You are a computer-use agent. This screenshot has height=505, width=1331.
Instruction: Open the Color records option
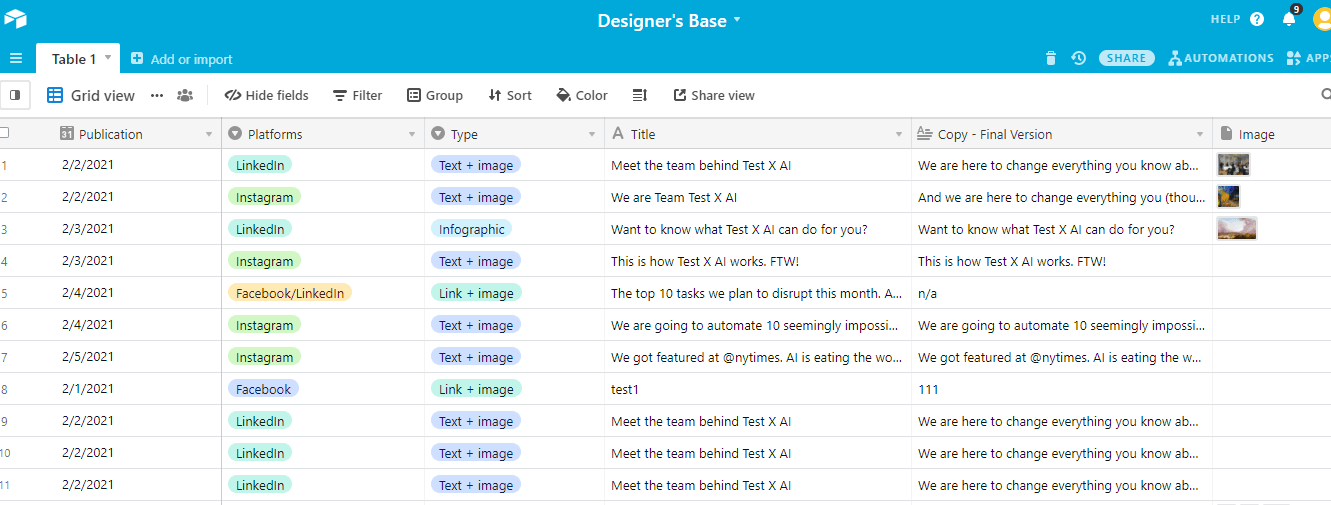click(x=582, y=95)
